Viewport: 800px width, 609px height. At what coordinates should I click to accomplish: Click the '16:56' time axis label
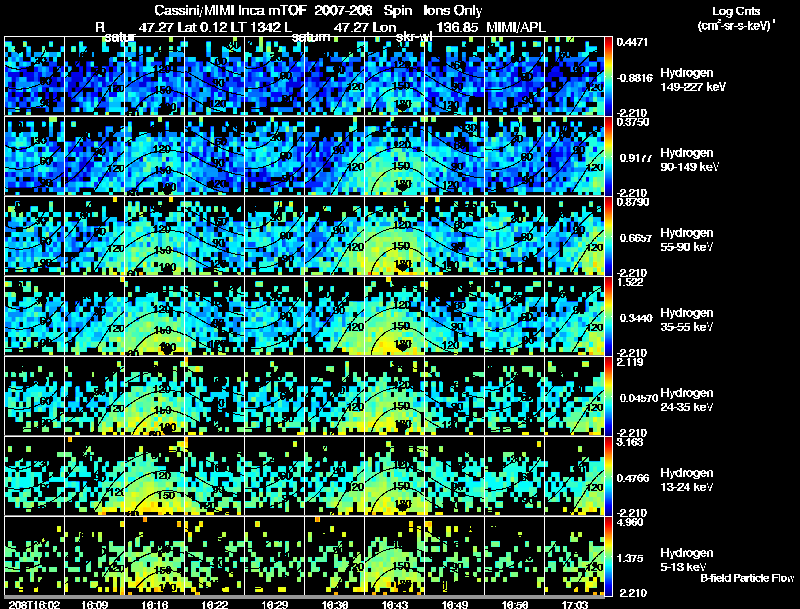[515, 604]
